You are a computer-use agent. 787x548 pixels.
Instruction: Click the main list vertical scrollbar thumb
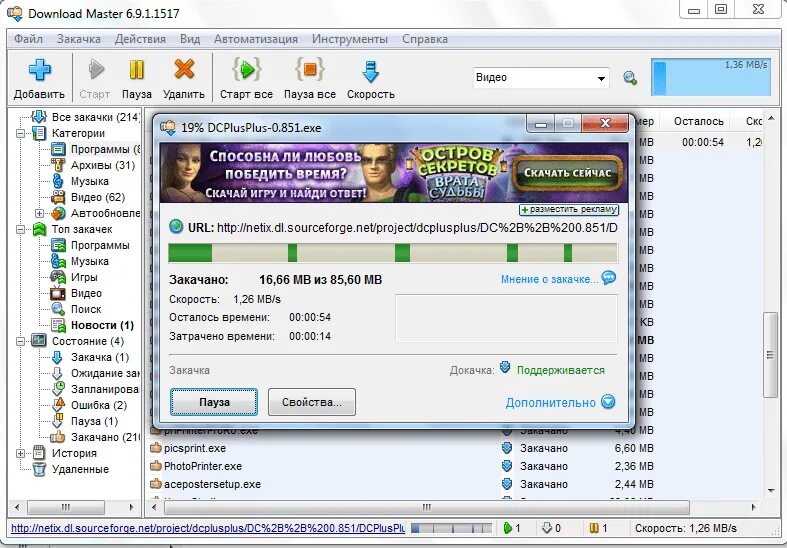770,355
